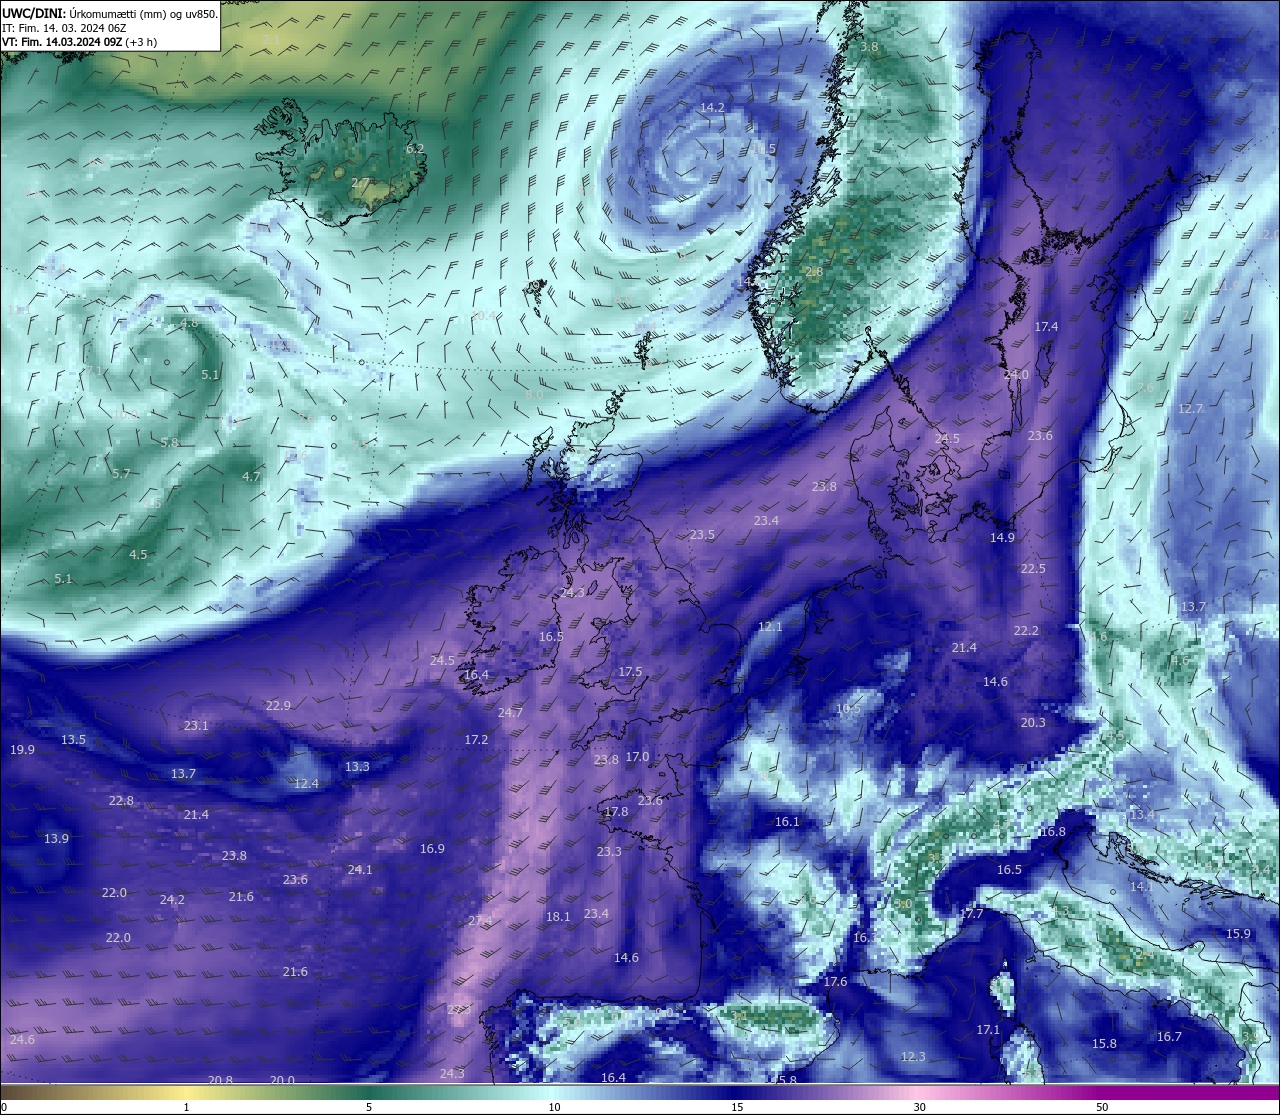Click the 24.2 value on the map
This screenshot has height=1115, width=1280.
click(x=172, y=900)
